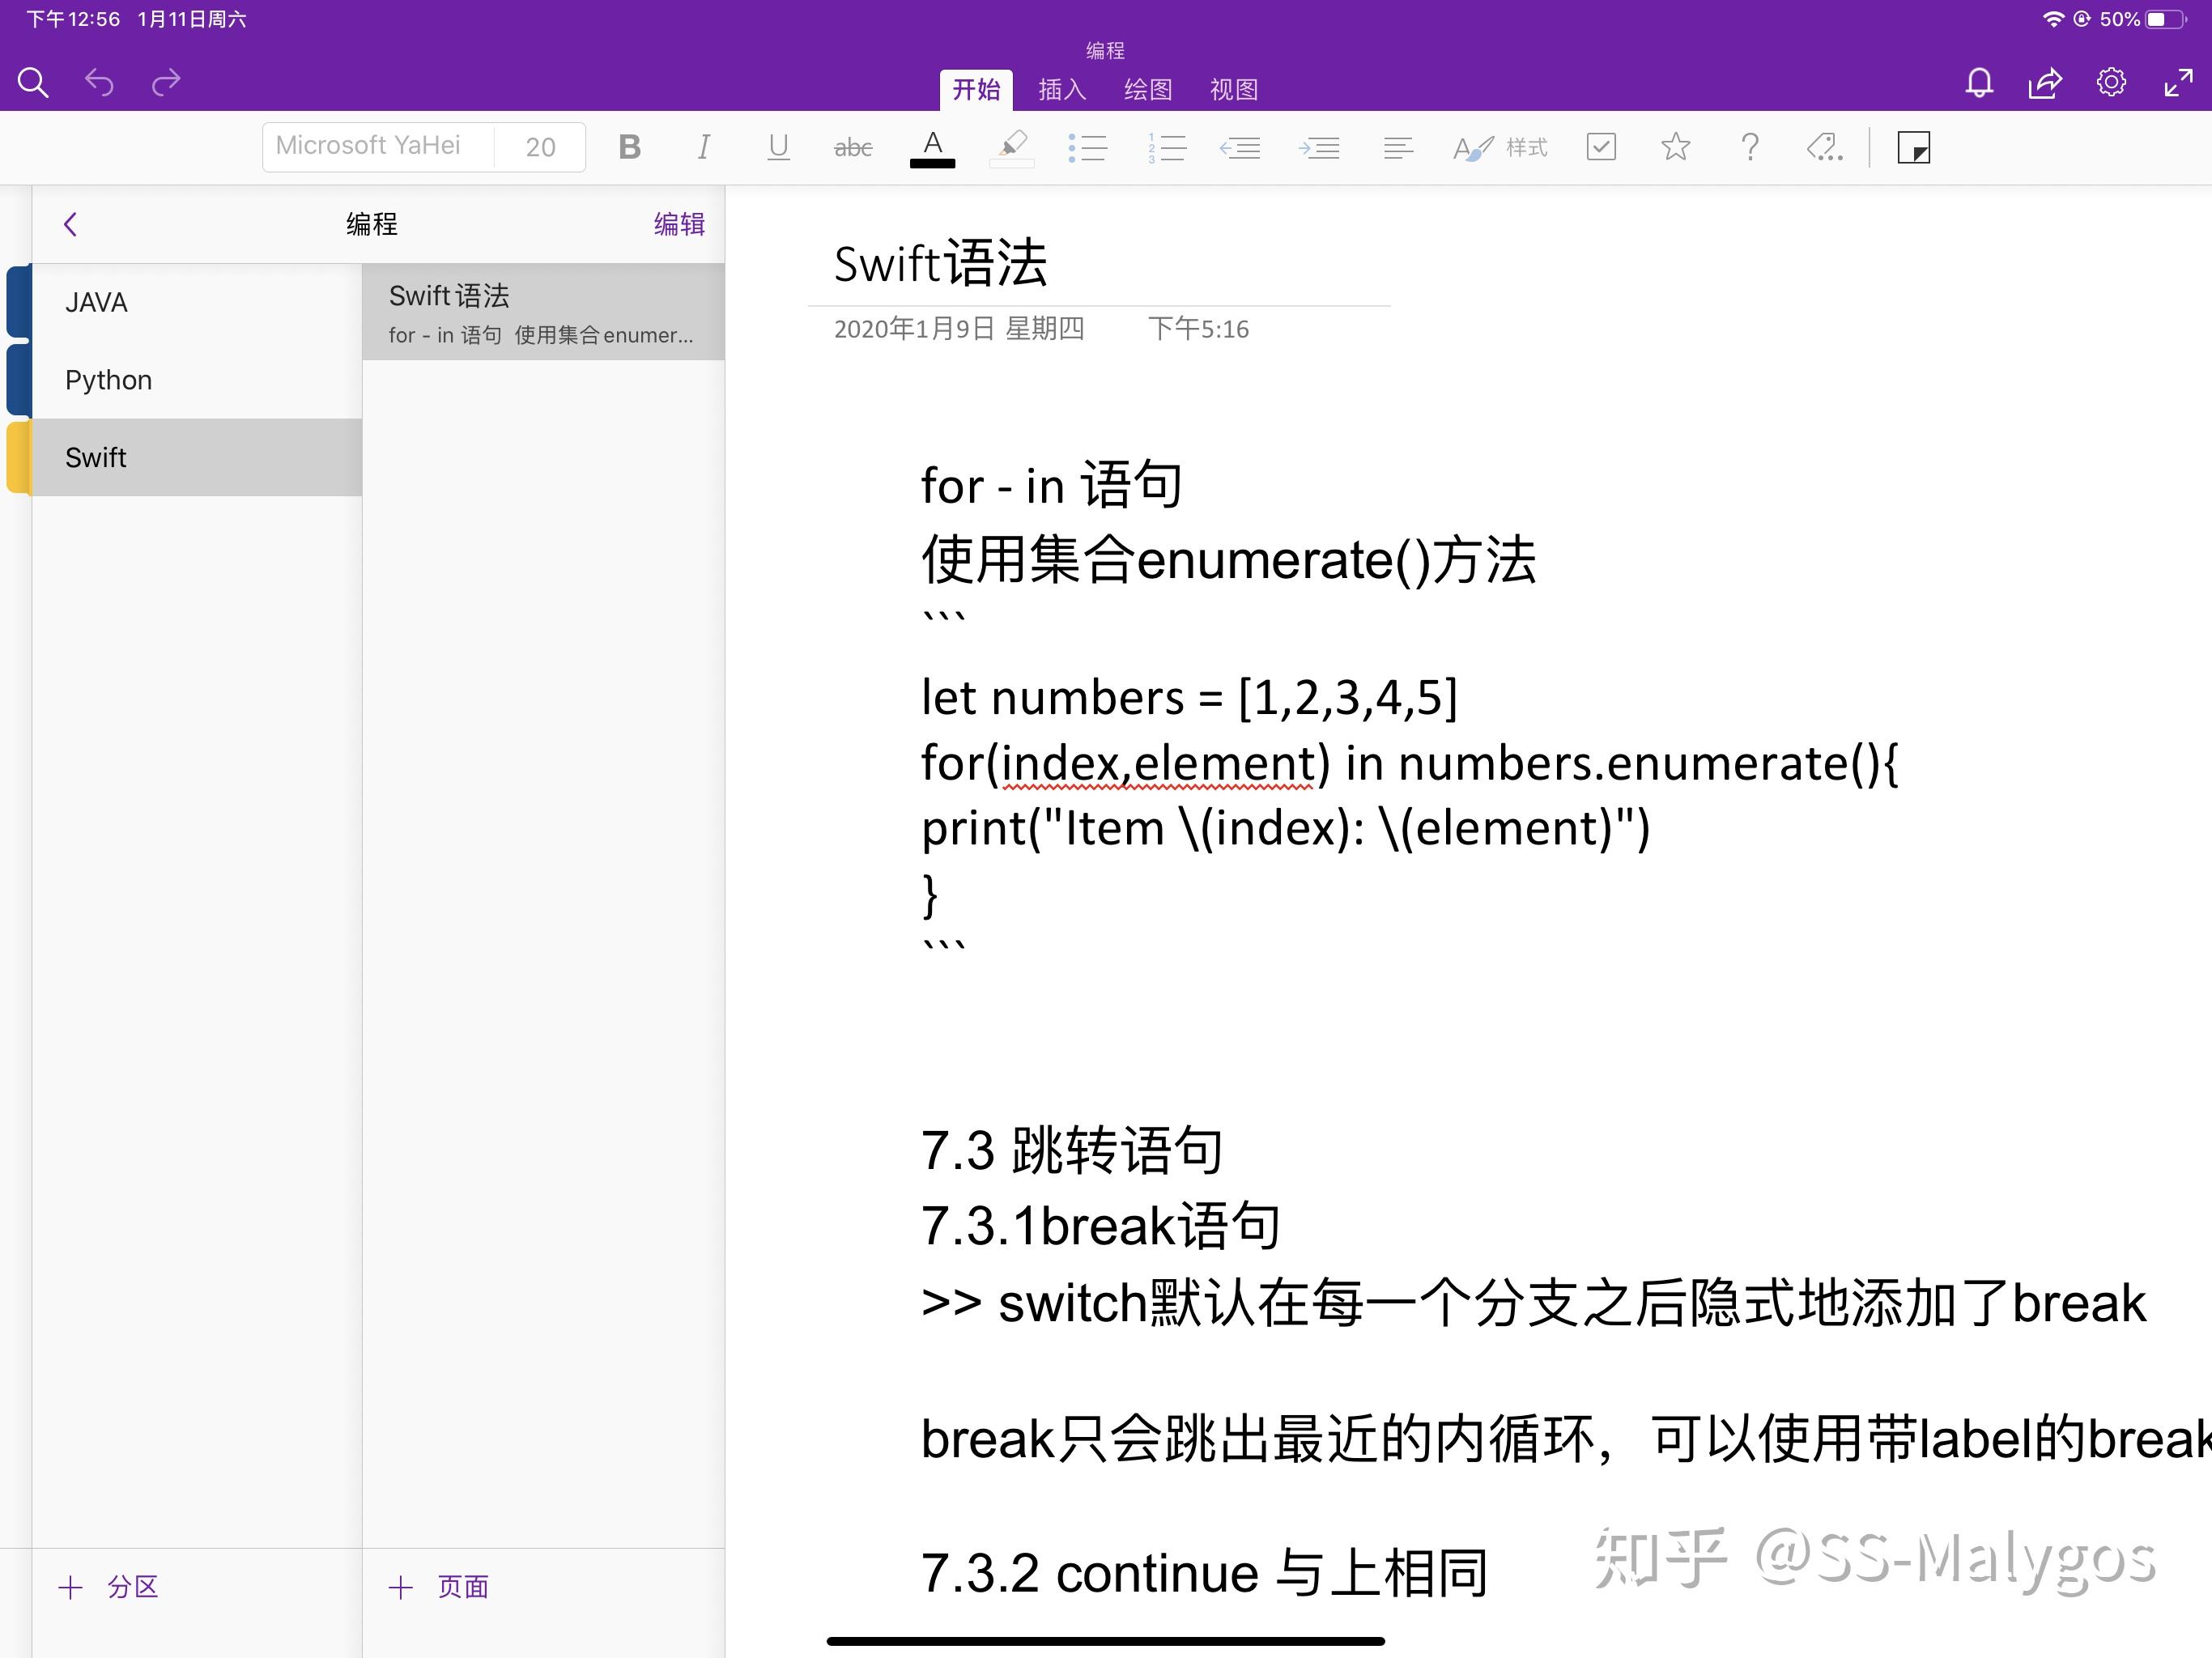The height and width of the screenshot is (1658, 2212).
Task: Open the Python section
Action: [196, 380]
